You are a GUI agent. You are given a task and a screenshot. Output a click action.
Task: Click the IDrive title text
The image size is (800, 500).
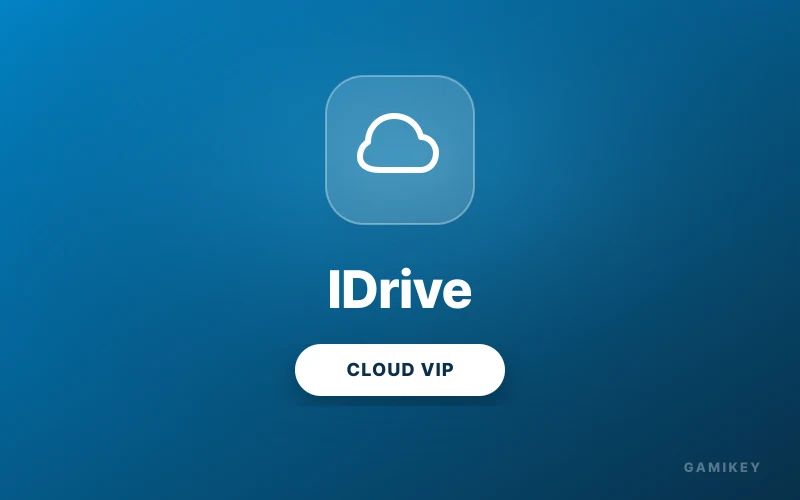(399, 289)
